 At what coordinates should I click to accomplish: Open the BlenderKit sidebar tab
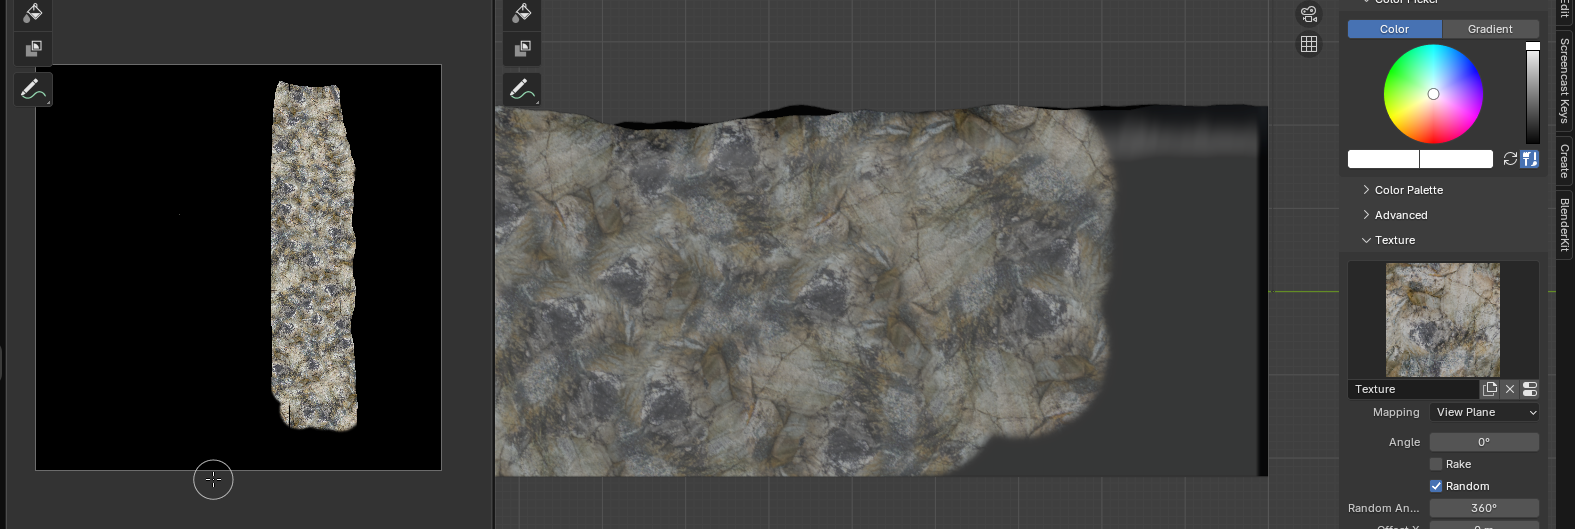coord(1564,225)
